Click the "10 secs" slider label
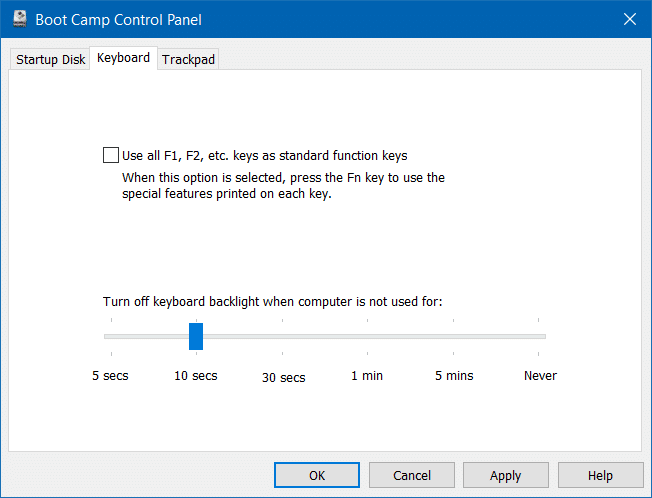The width and height of the screenshot is (652, 498). (x=196, y=376)
